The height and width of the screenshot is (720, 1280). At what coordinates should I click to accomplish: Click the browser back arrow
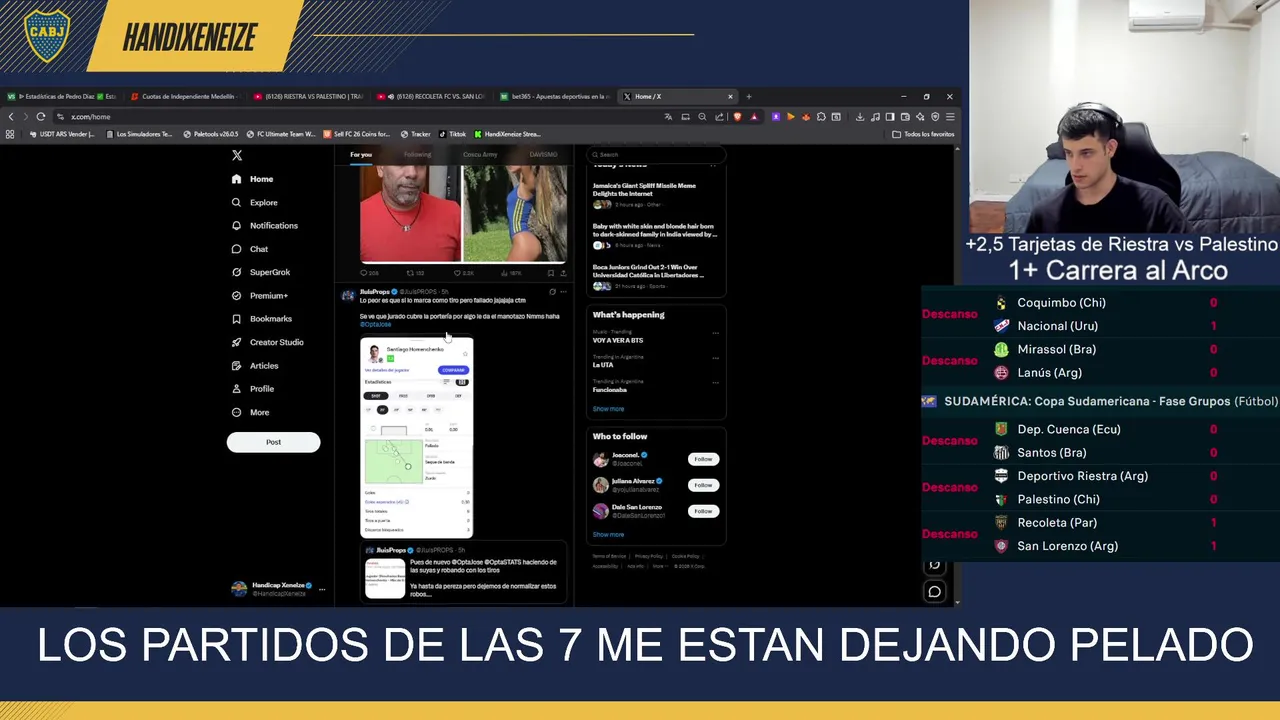pos(11,117)
